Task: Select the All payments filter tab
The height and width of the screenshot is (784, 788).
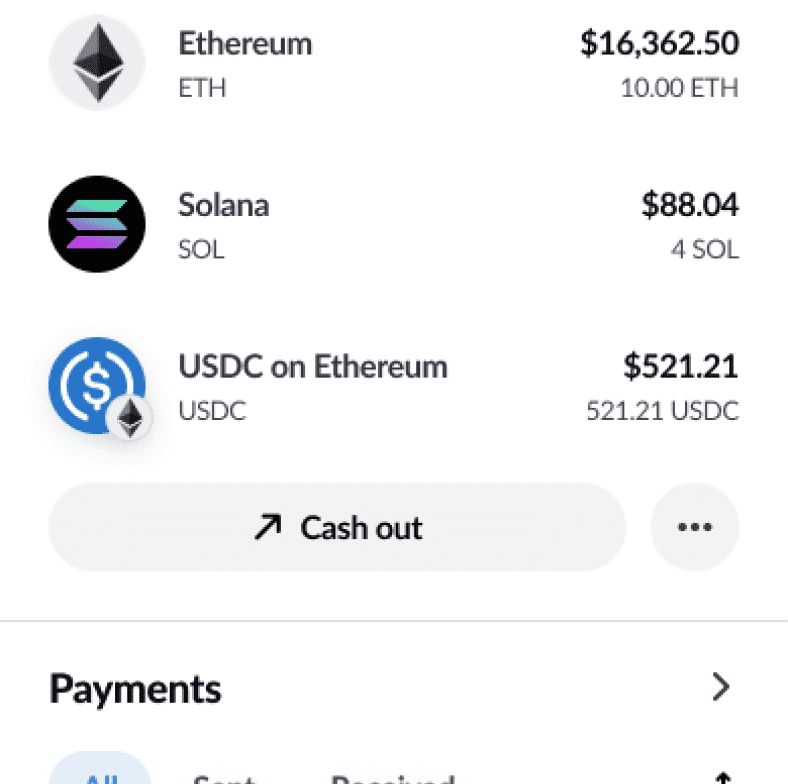Action: (100, 769)
